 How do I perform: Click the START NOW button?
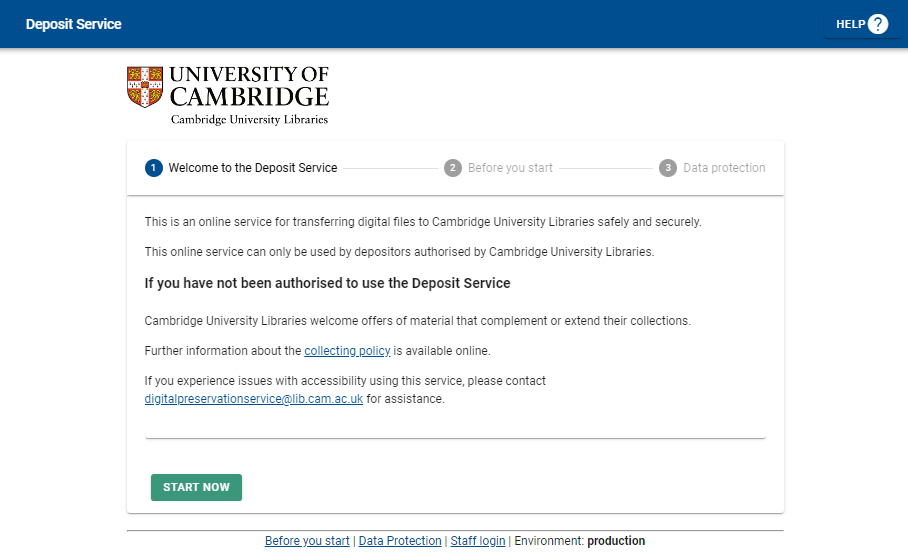click(196, 487)
